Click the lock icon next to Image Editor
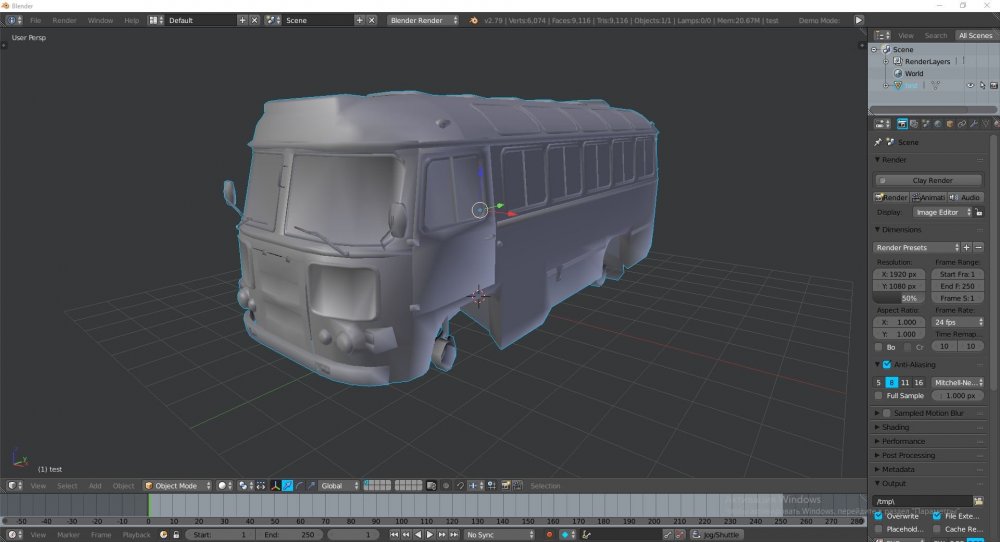1000x542 pixels. (x=979, y=212)
